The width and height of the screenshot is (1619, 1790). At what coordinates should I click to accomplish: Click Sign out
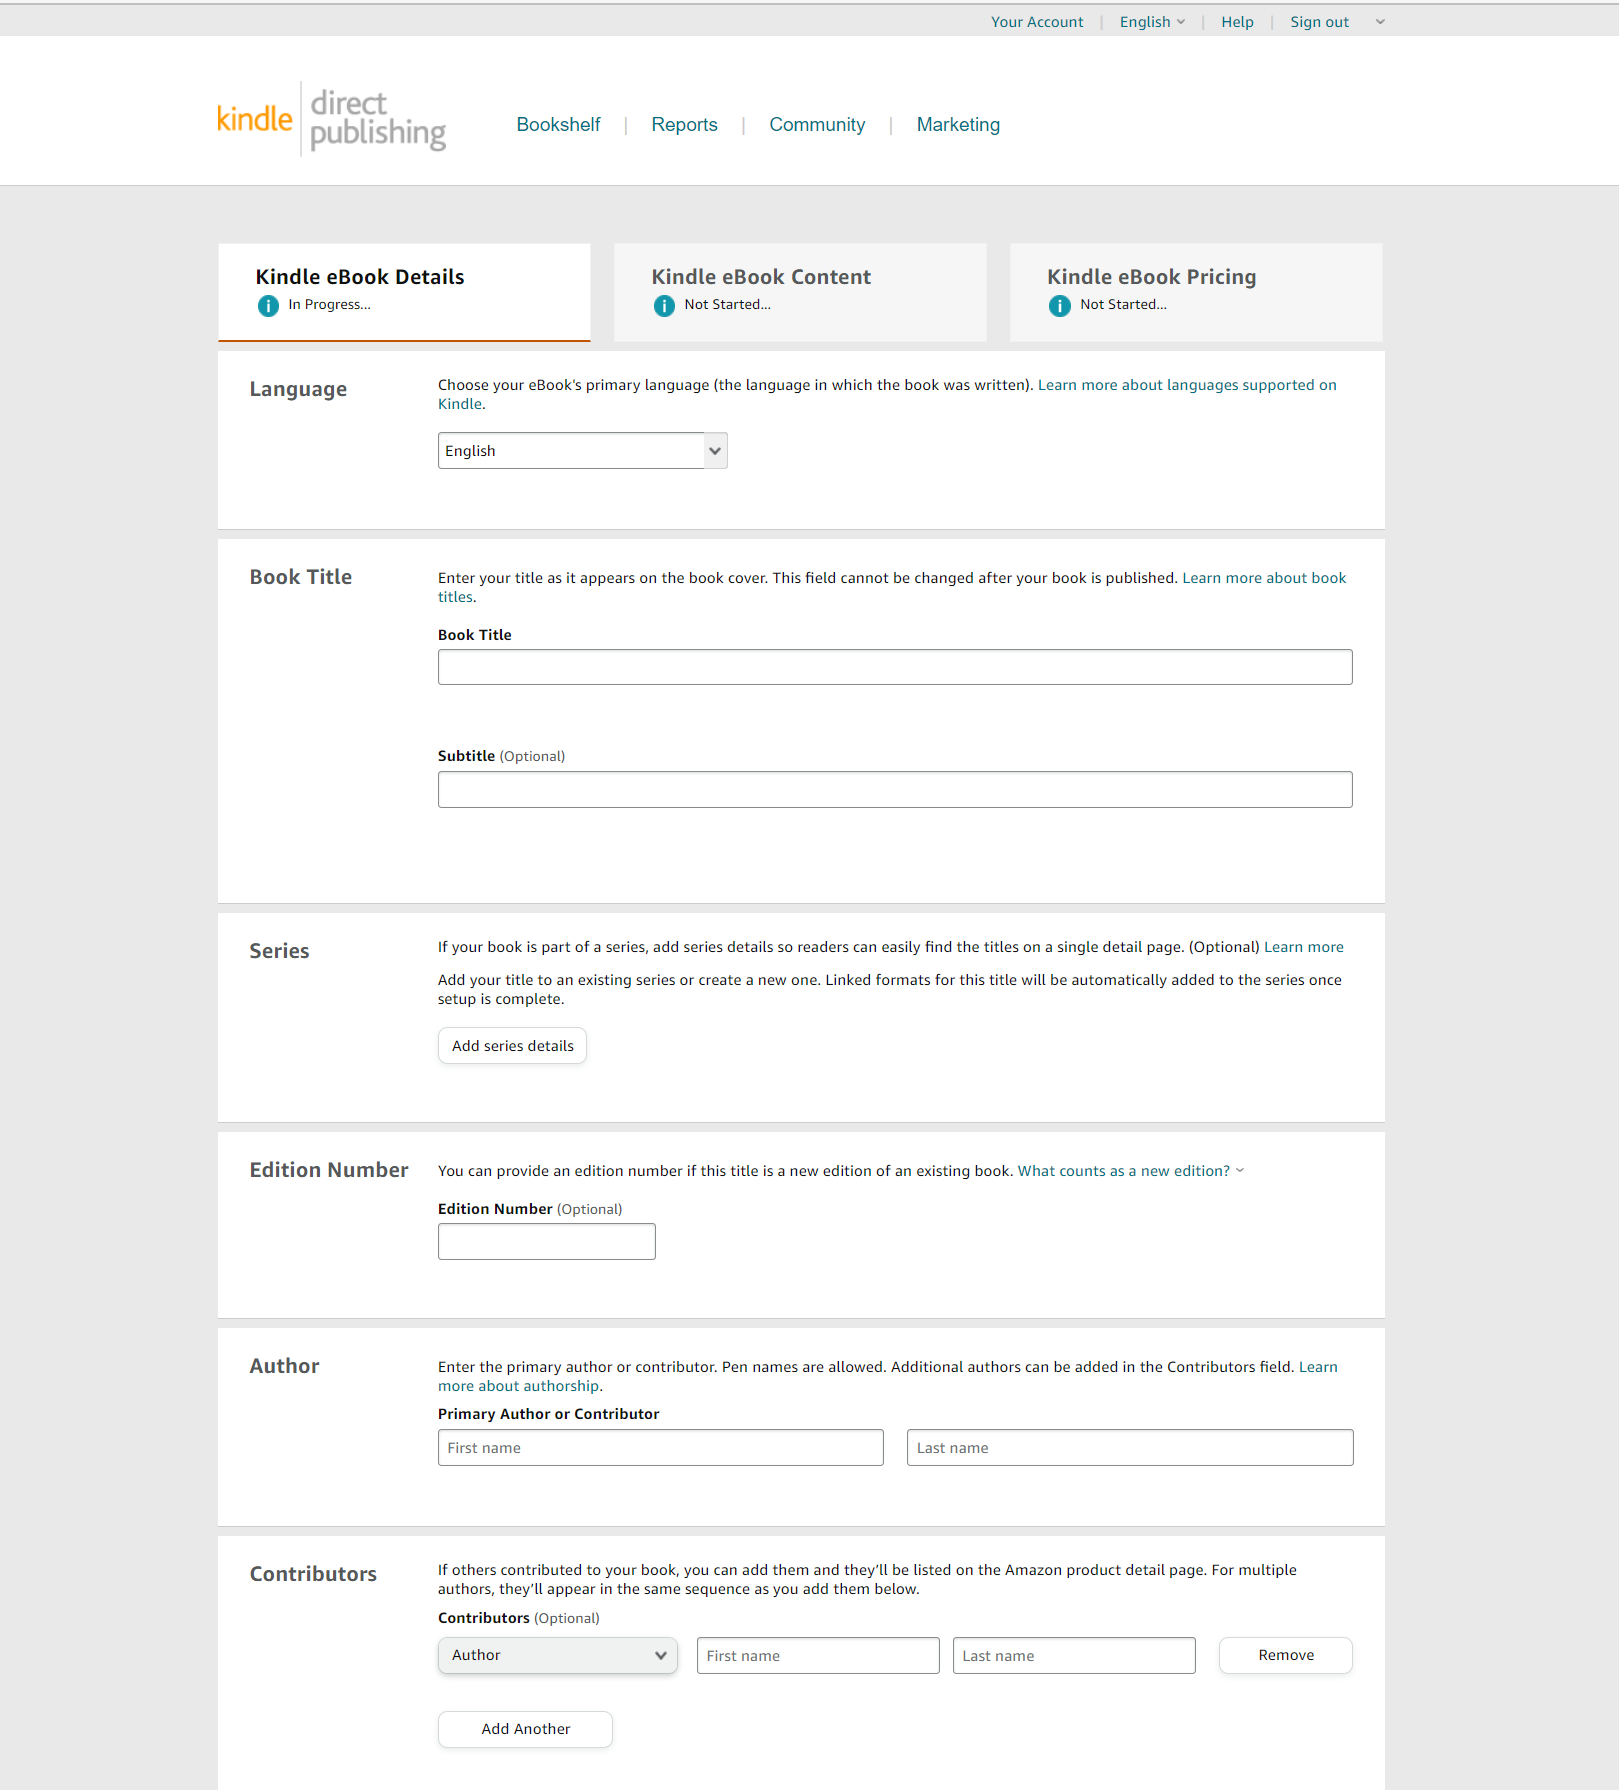(1319, 22)
